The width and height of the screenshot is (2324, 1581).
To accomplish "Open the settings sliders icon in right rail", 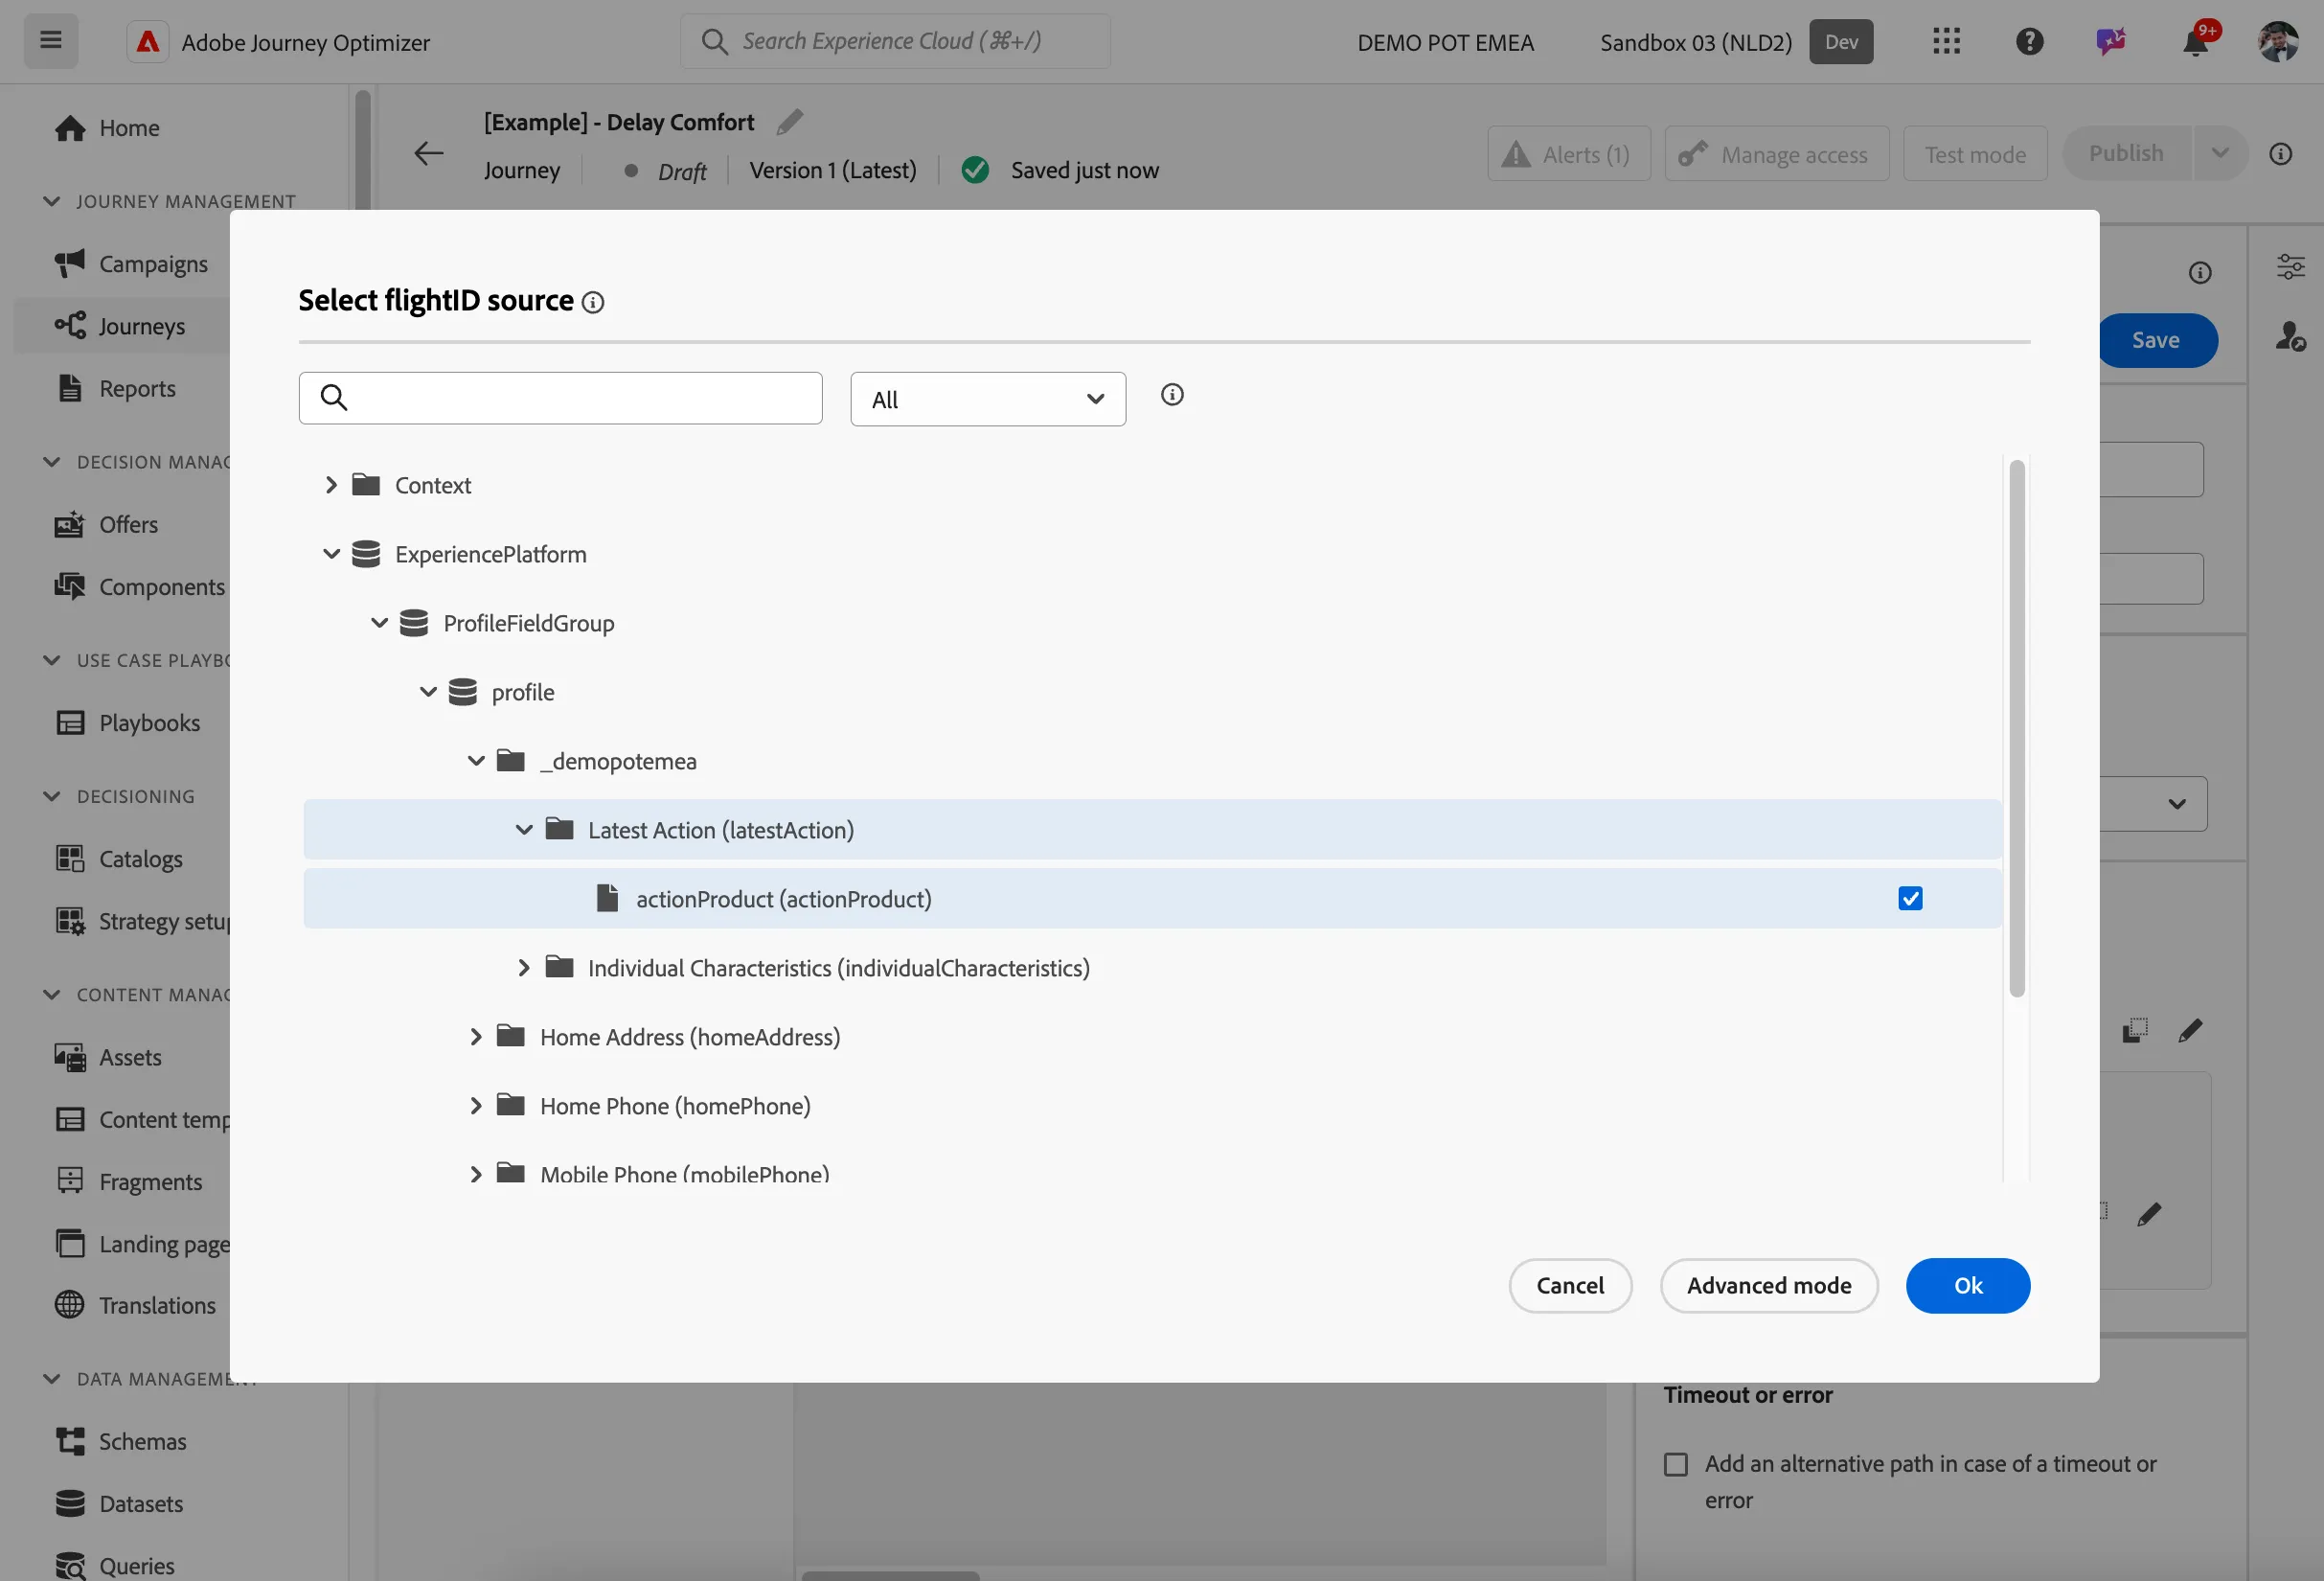I will [2290, 266].
